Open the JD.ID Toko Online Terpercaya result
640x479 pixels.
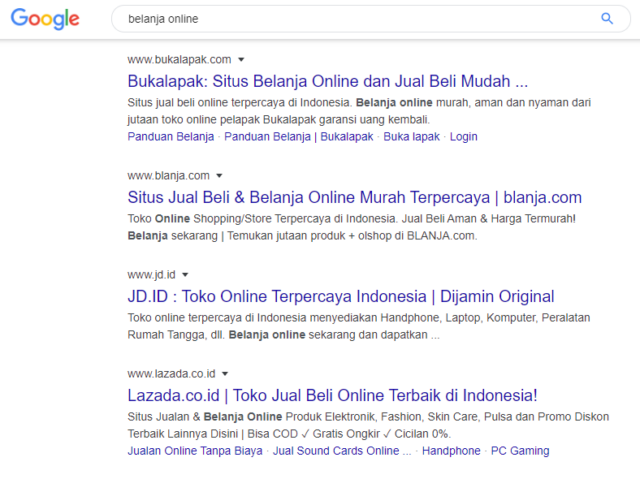(341, 297)
